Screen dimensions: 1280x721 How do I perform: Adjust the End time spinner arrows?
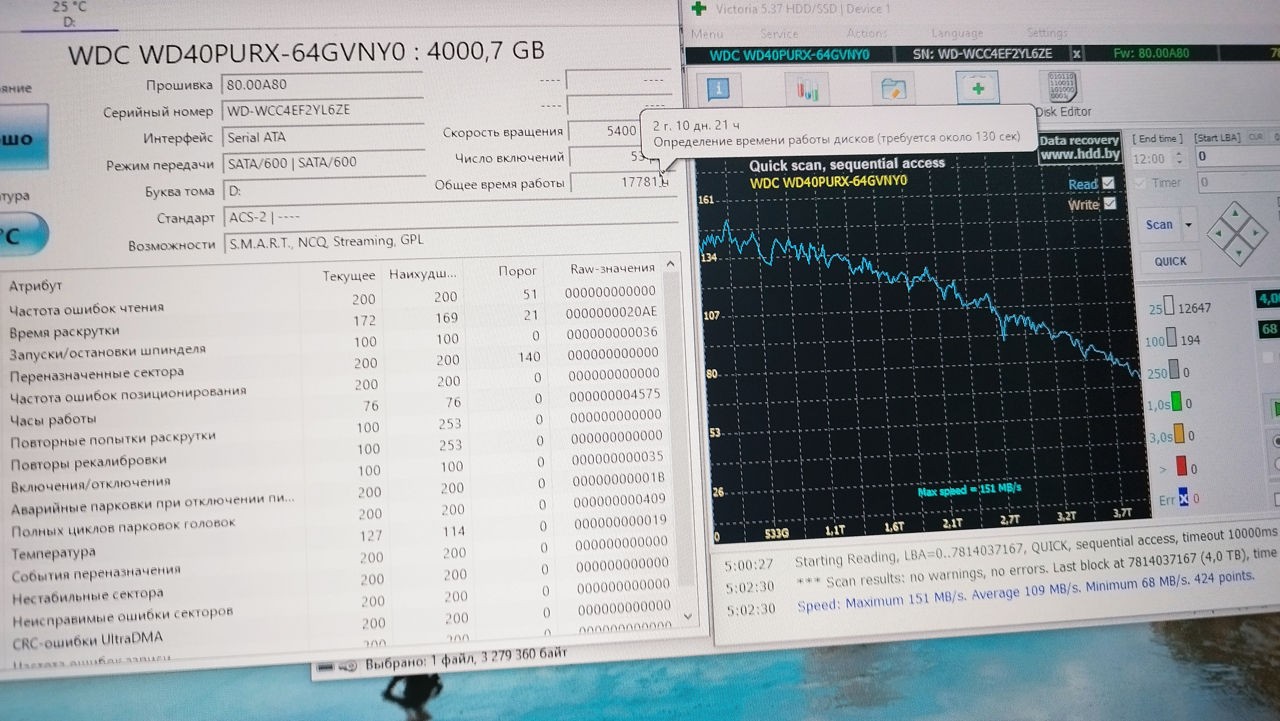(1178, 158)
